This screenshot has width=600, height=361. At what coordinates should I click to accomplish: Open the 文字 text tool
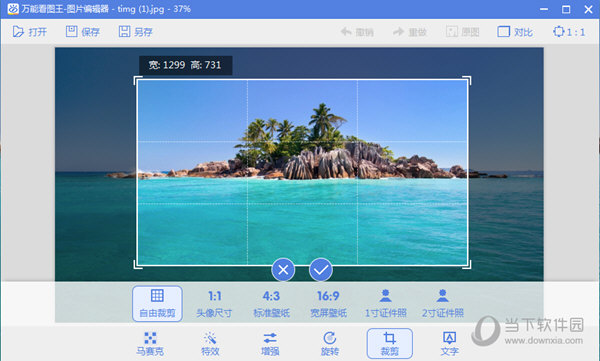pos(449,344)
